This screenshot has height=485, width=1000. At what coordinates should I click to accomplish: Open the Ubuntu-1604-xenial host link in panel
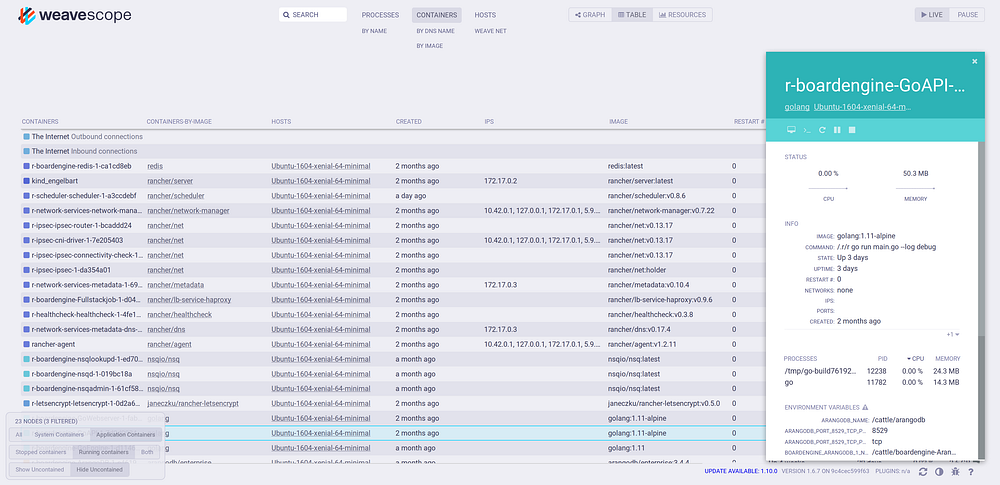point(863,107)
